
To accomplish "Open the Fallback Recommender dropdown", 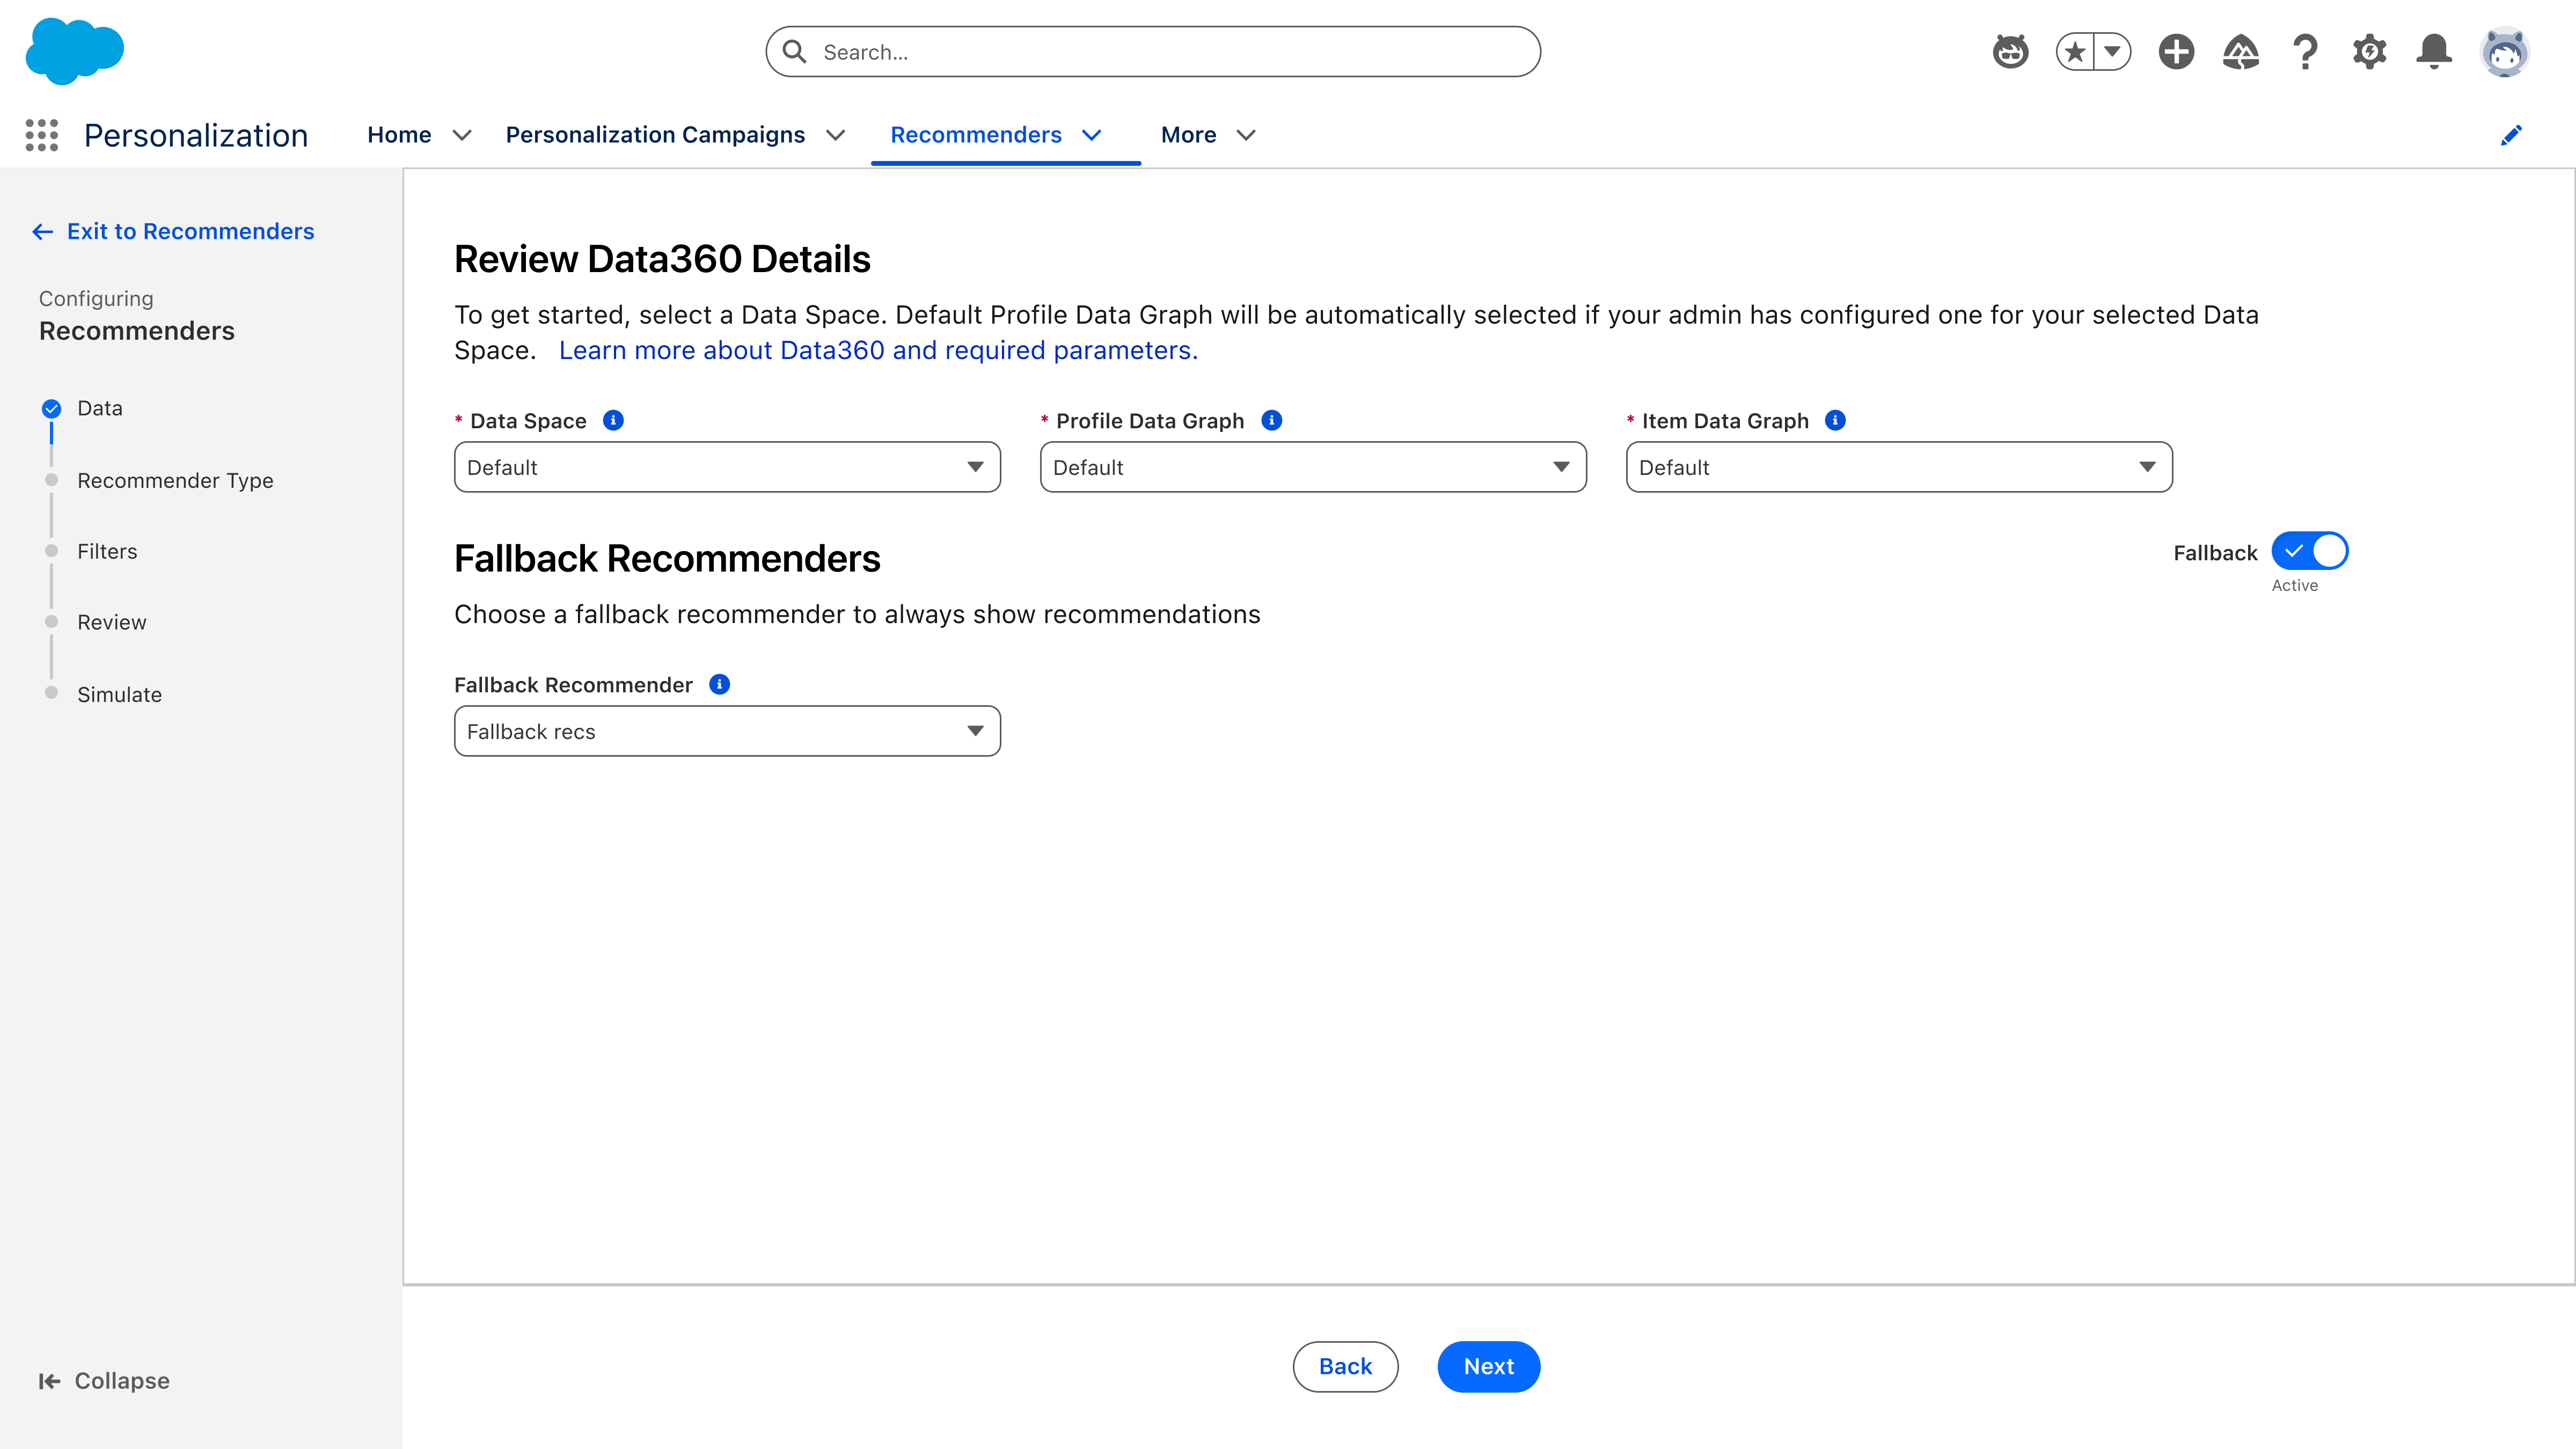I will click(727, 731).
